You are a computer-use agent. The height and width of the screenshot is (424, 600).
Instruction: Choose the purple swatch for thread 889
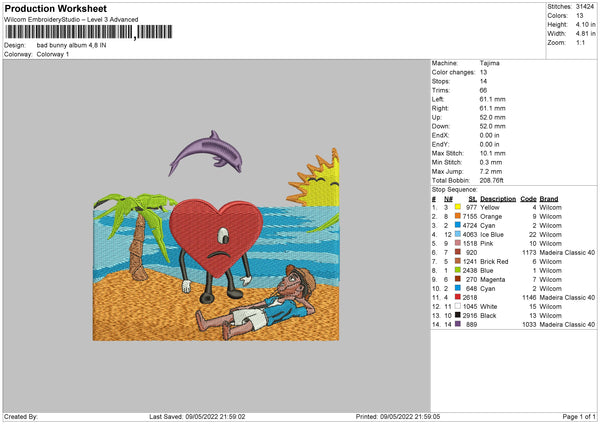pos(458,324)
